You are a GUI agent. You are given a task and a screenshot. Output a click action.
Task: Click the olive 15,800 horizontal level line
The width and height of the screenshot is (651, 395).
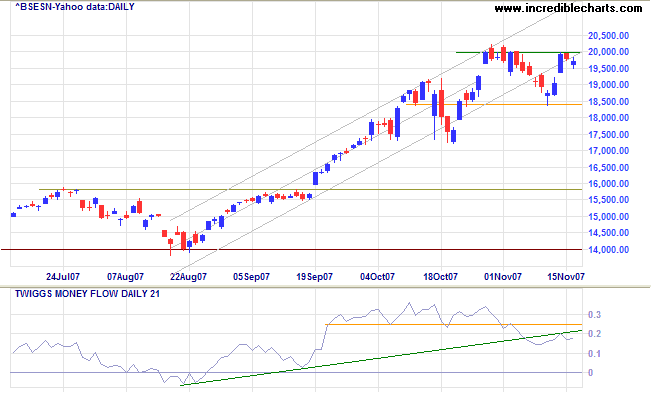pyautogui.click(x=311, y=189)
